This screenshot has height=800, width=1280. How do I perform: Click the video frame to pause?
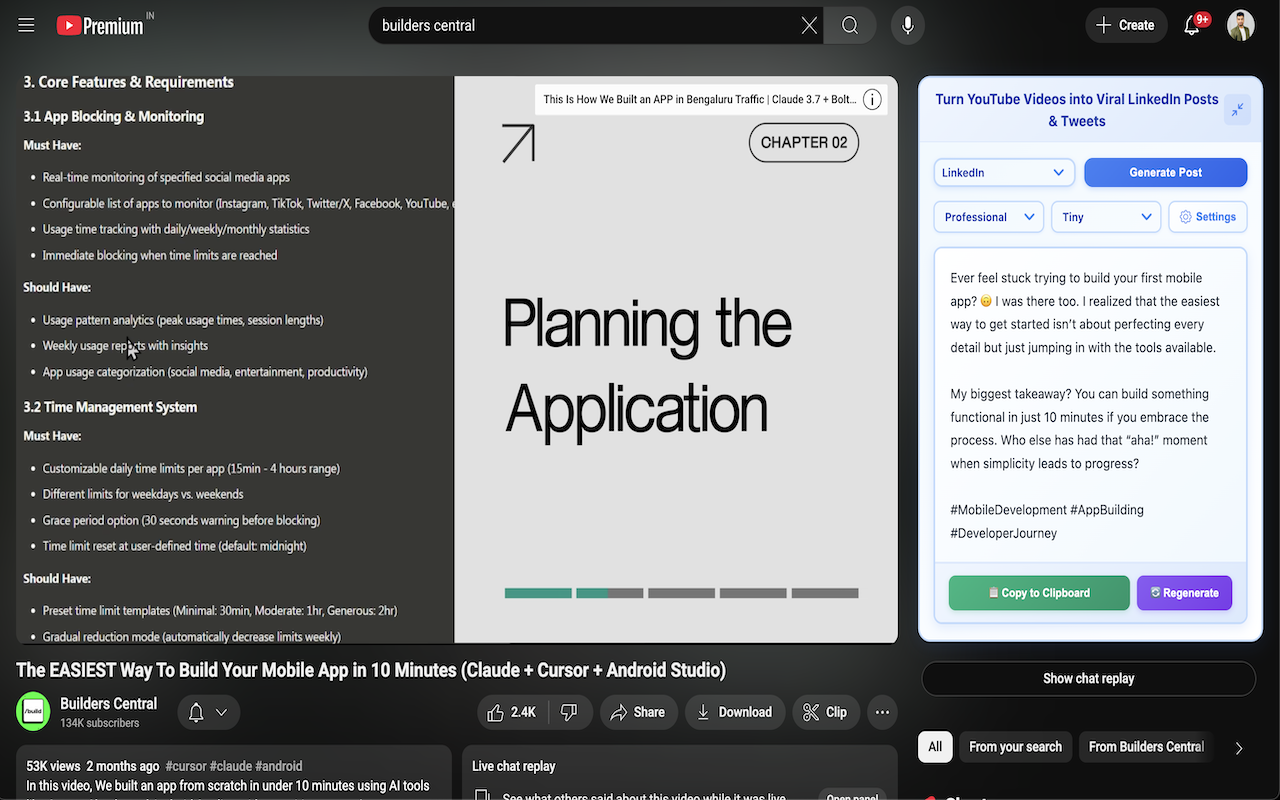tap(456, 360)
